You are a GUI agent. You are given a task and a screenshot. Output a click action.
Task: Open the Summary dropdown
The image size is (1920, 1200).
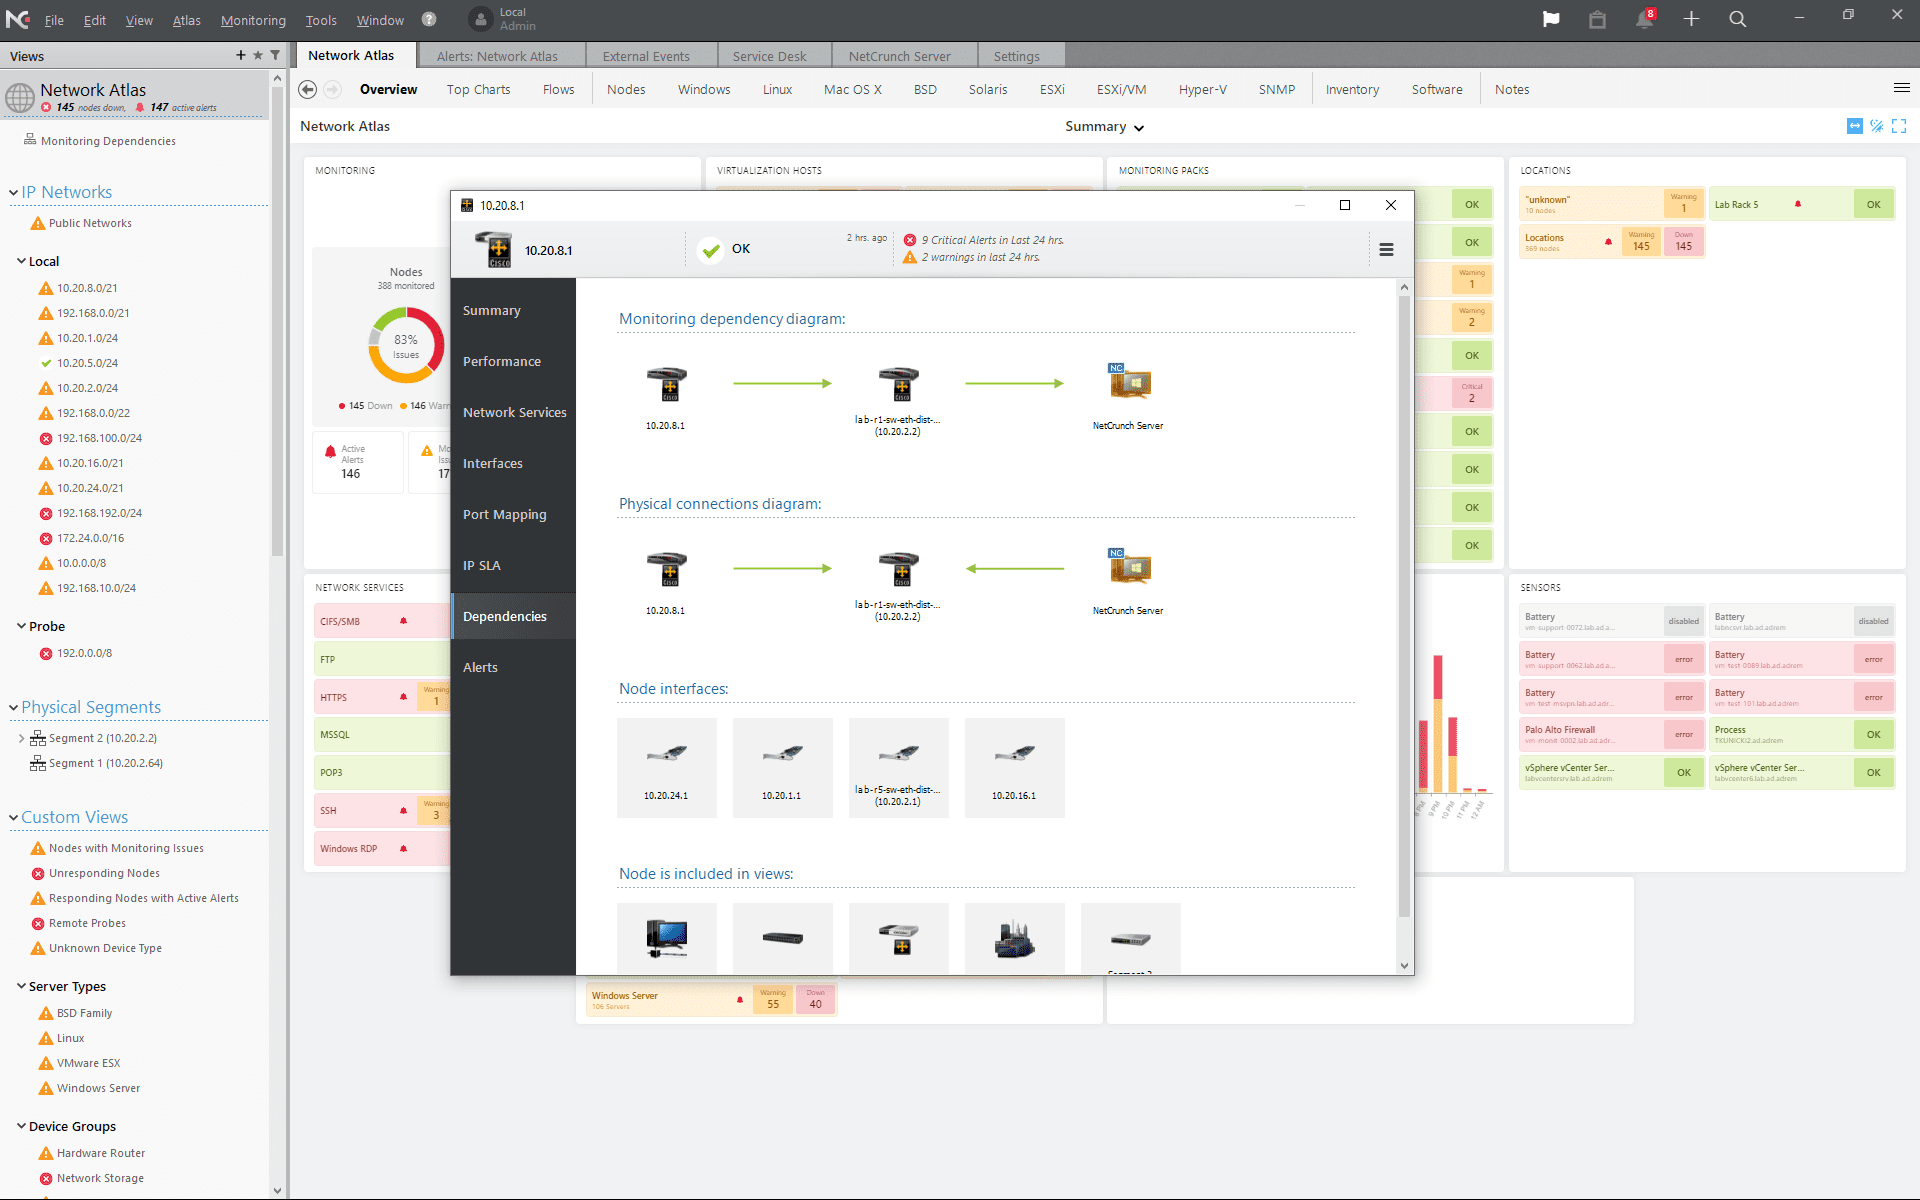(x=1104, y=127)
